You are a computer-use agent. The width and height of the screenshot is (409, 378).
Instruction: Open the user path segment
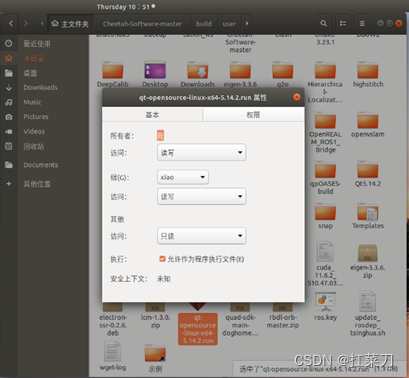click(x=229, y=24)
